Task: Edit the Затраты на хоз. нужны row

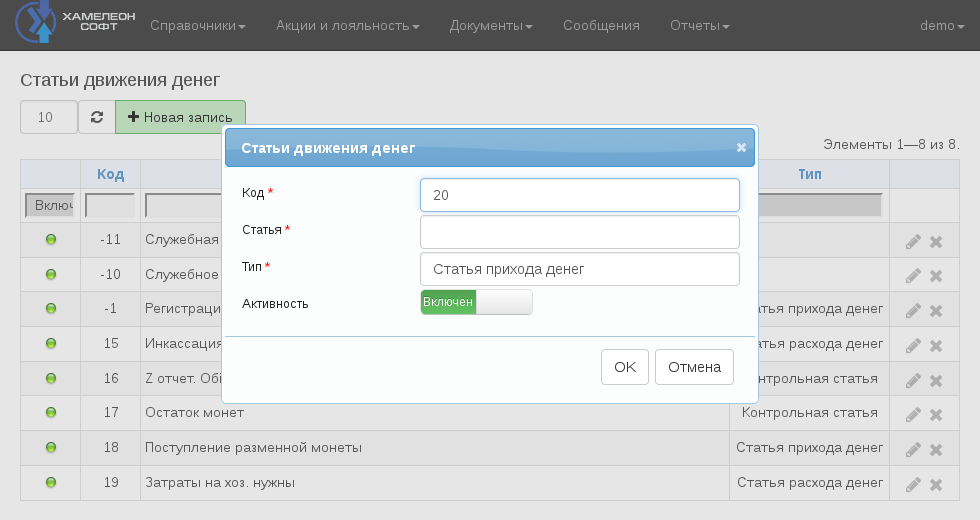Action: pyautogui.click(x=913, y=484)
